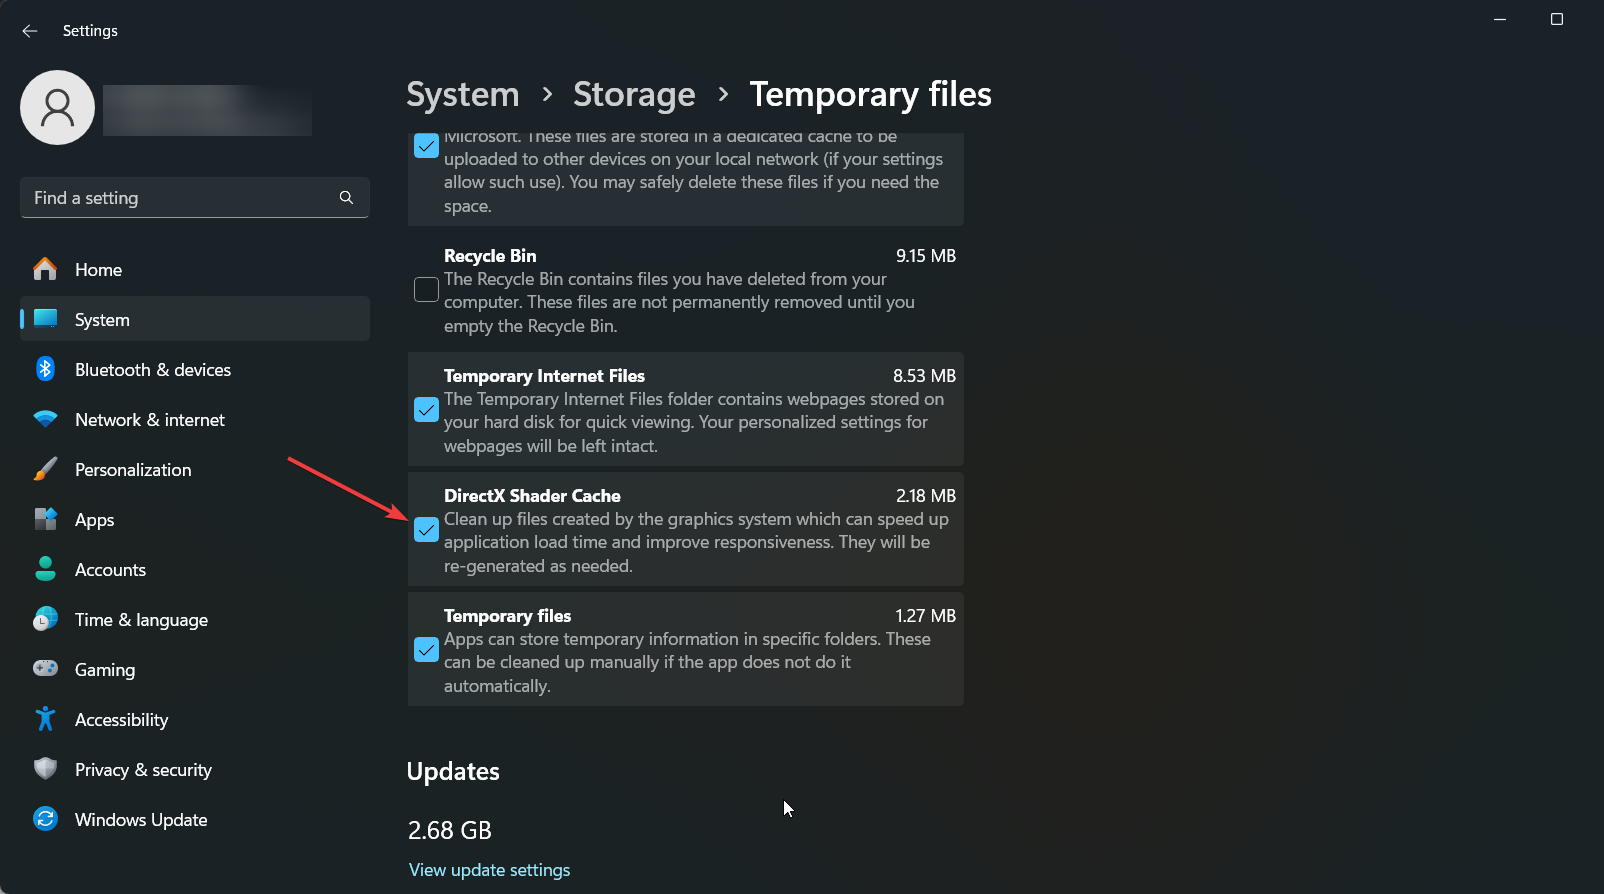
Task: Go back using the back arrow
Action: coord(30,31)
